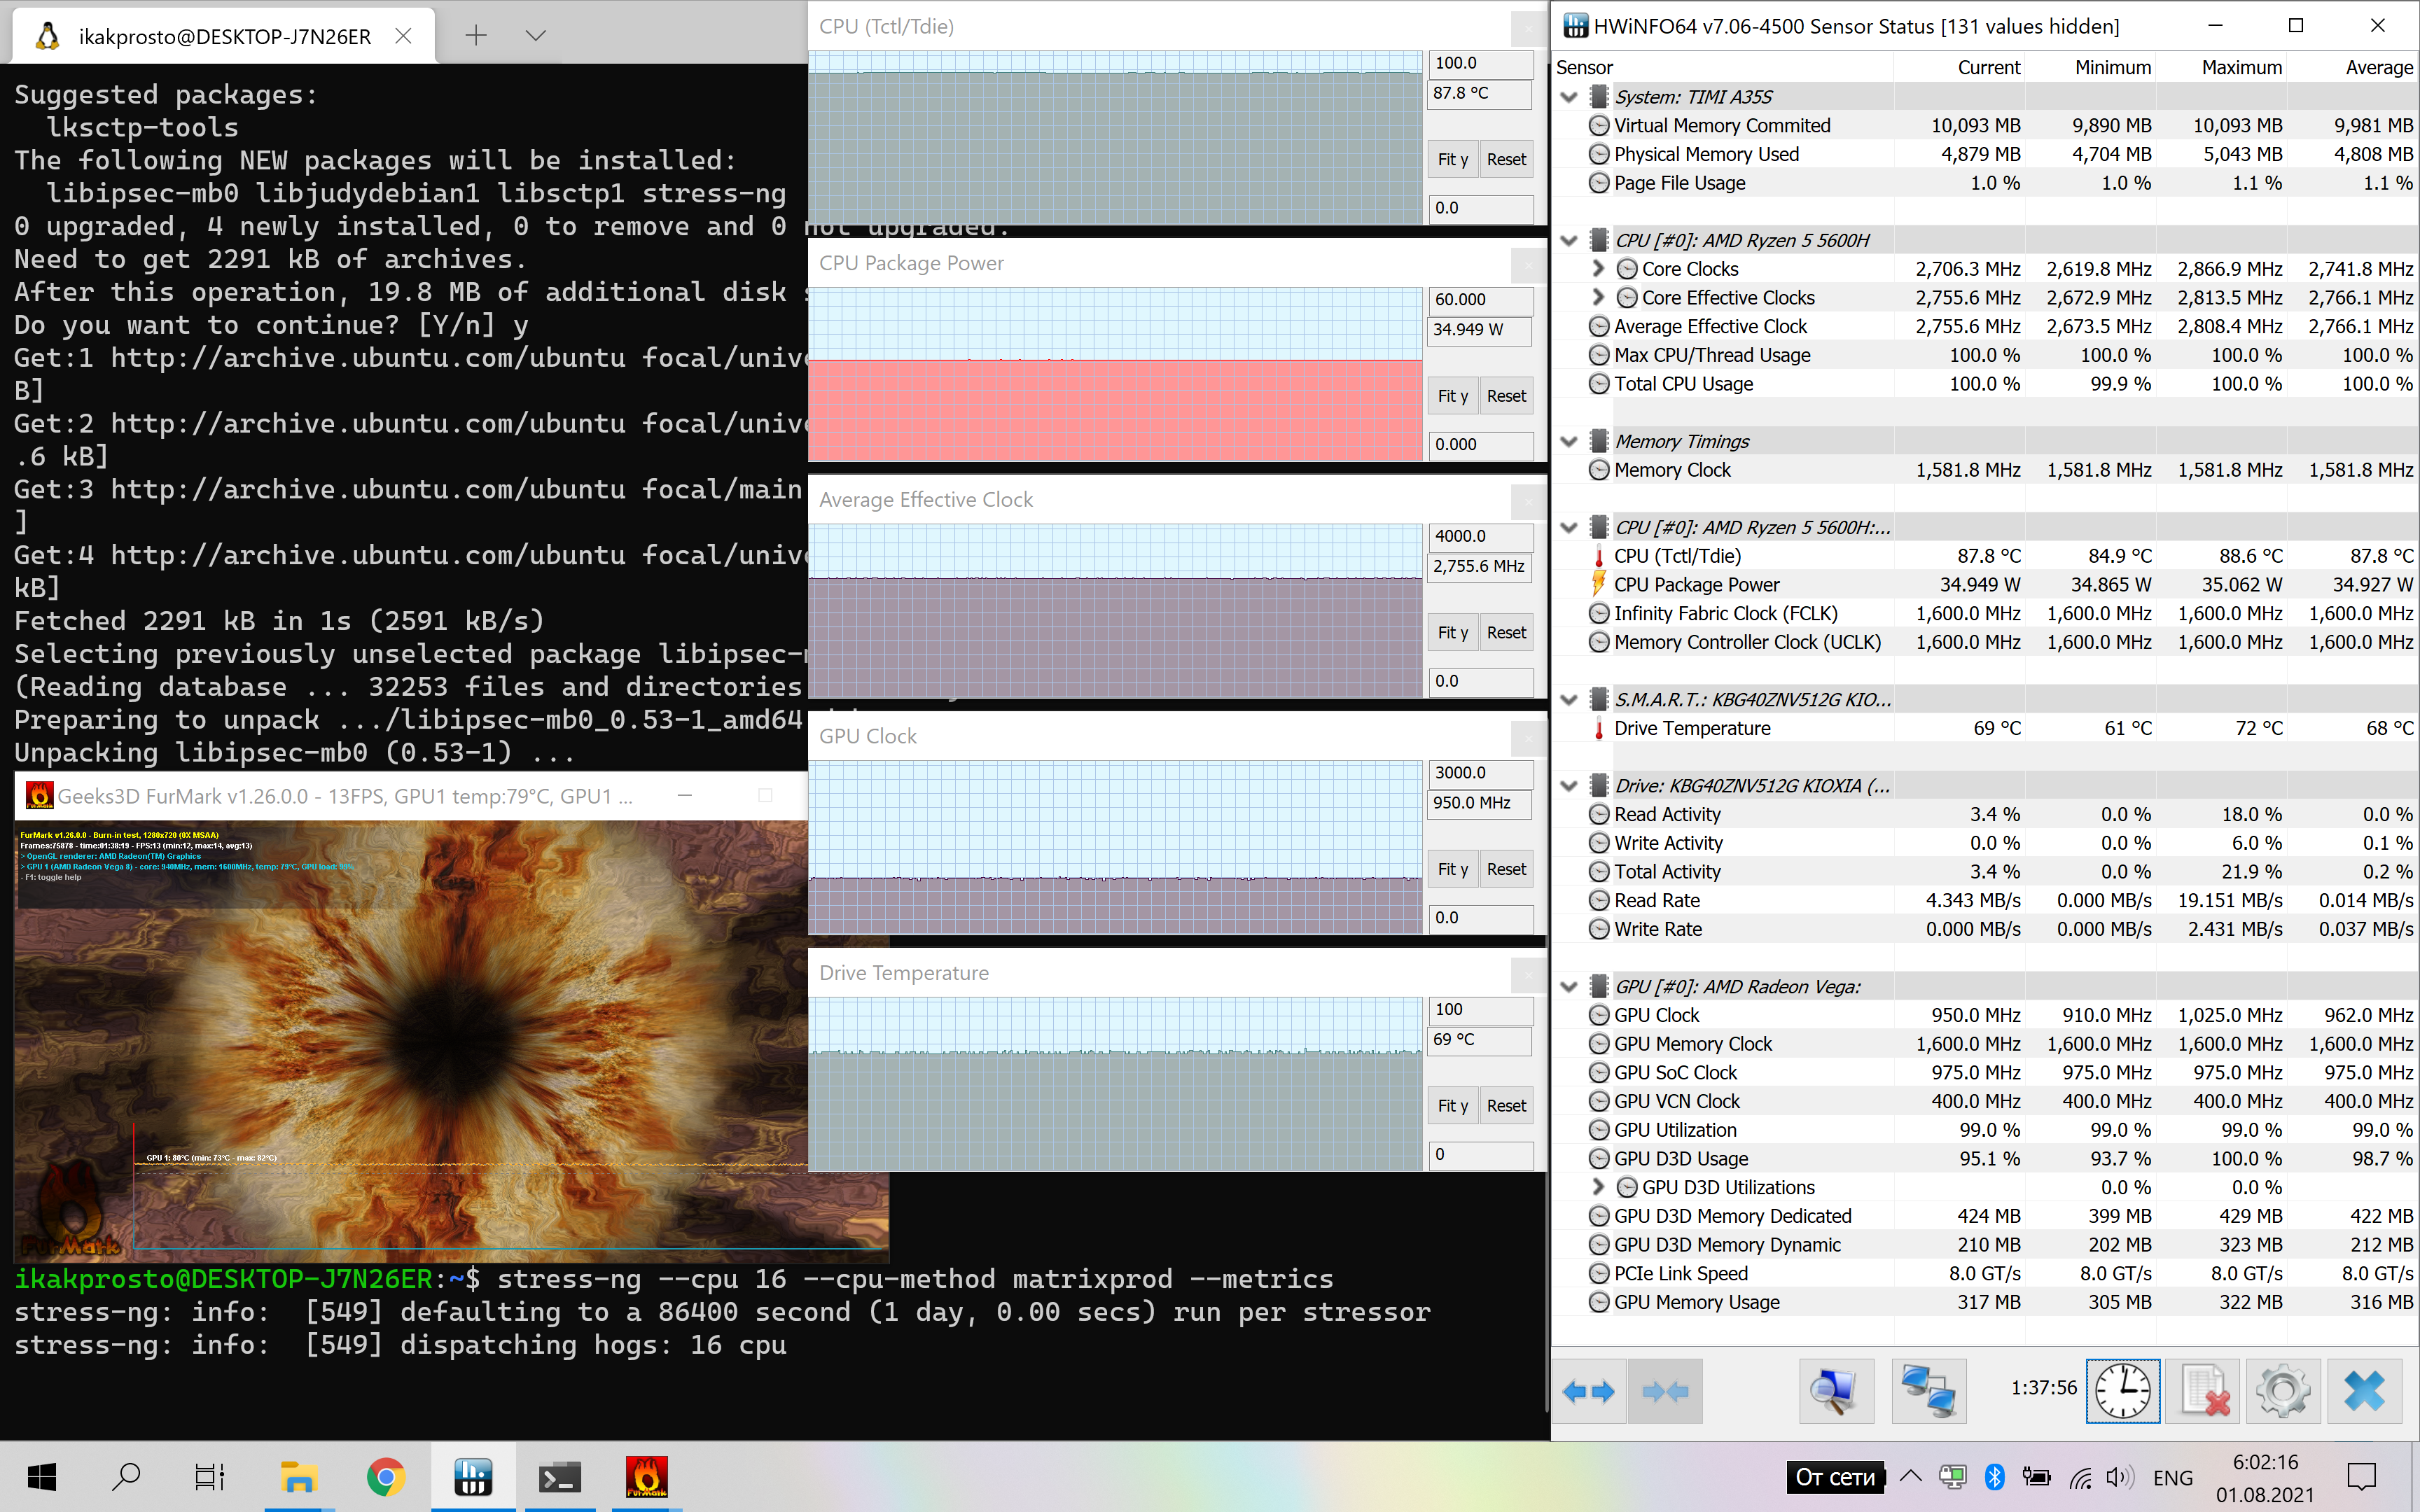2420x1512 pixels.
Task: Collapse CPU [#0]: AMD Ryzen 5 5600H group
Action: [x=1569, y=240]
